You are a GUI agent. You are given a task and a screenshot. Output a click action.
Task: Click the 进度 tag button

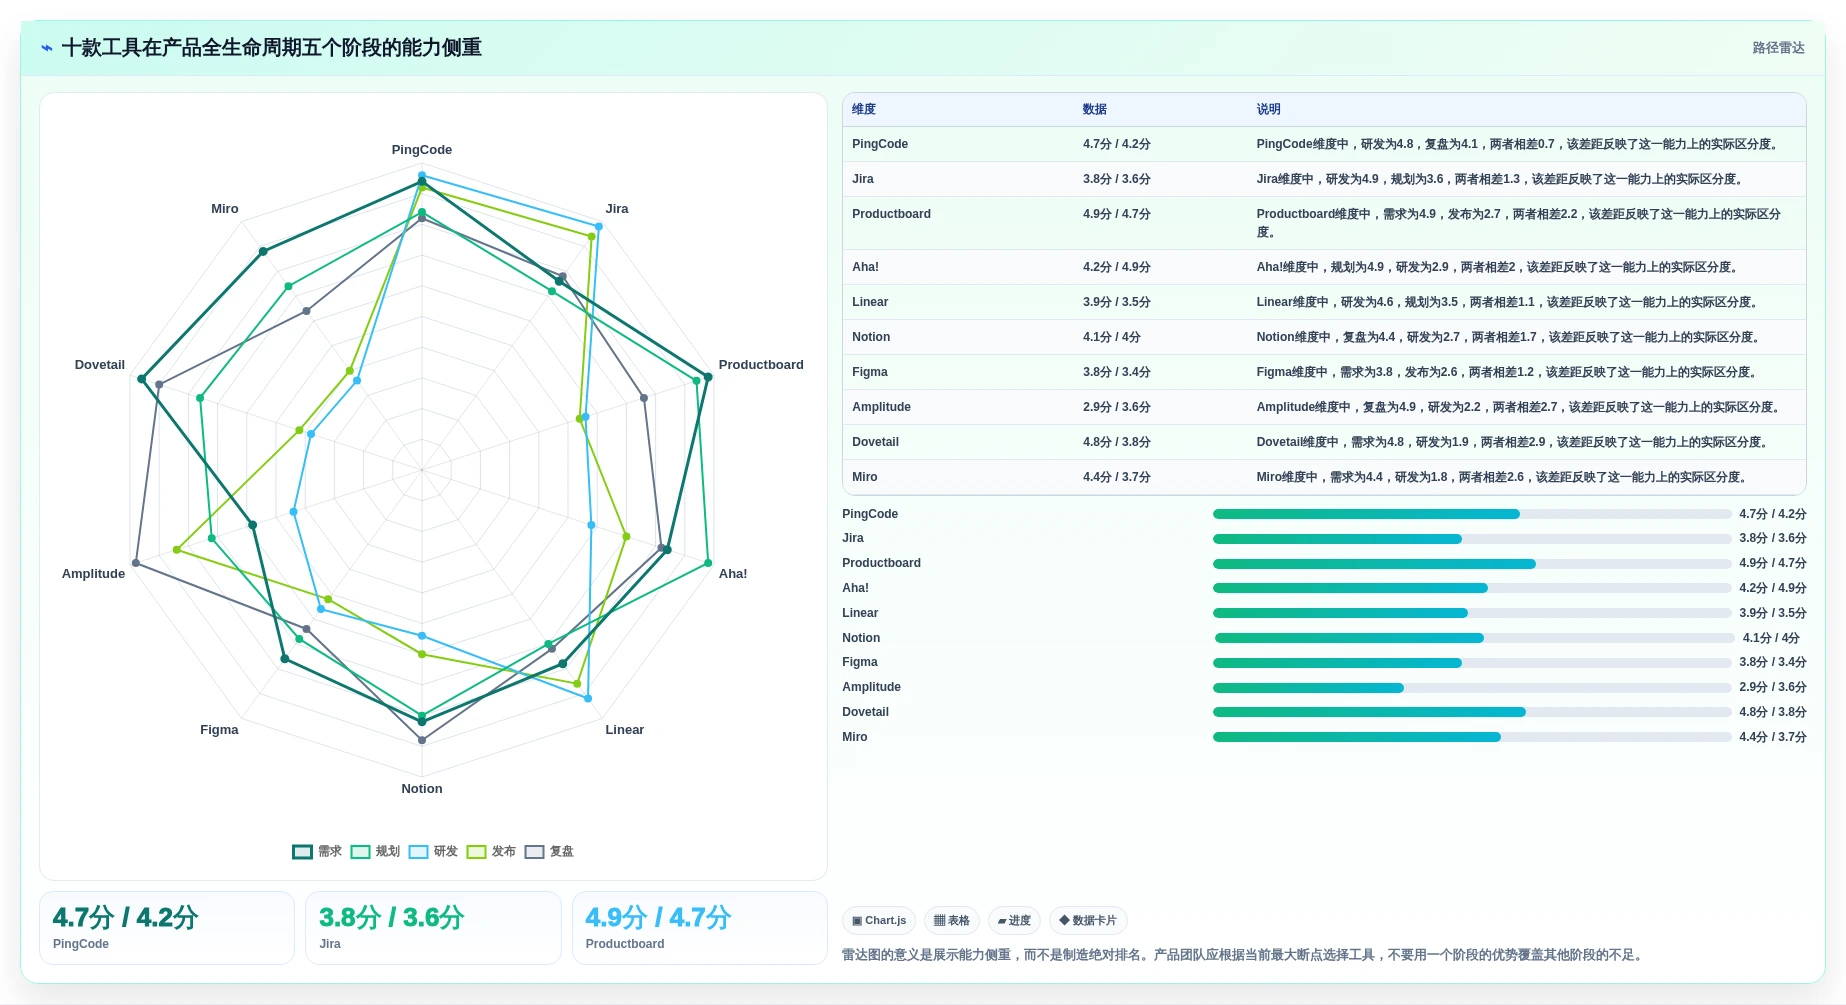coord(1014,921)
